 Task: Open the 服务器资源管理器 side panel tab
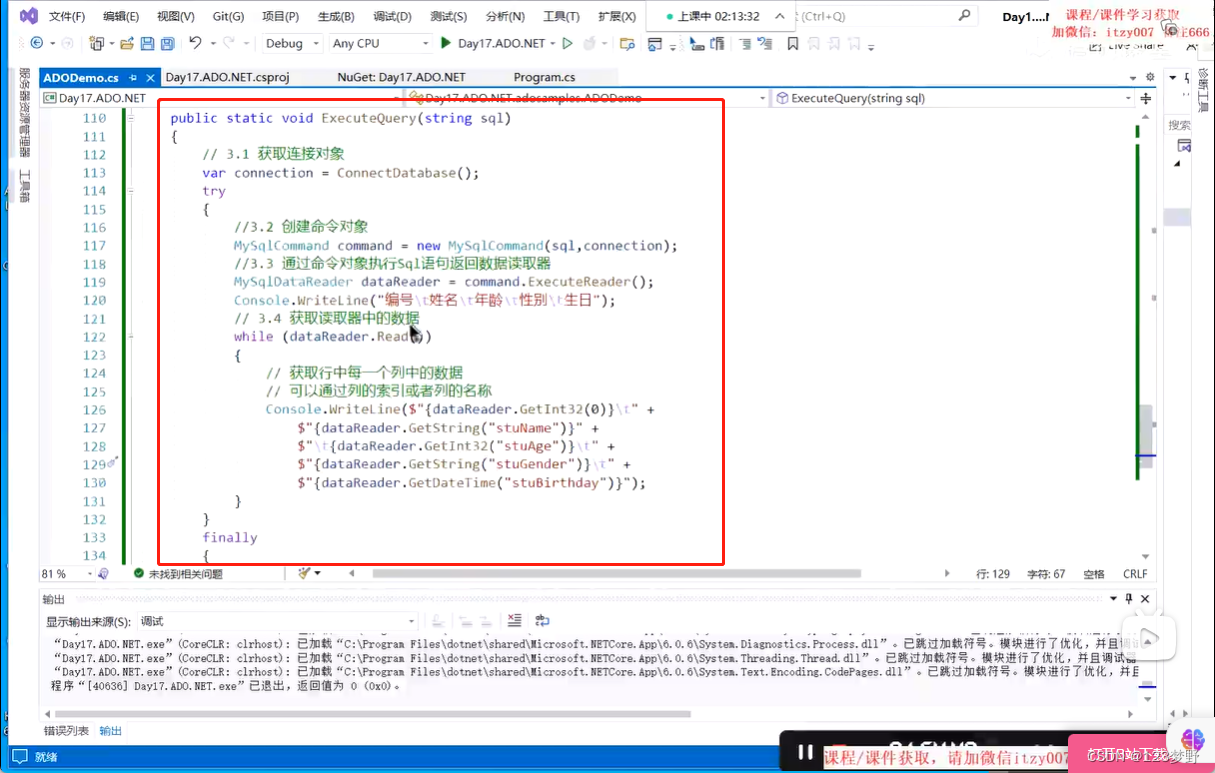pos(25,112)
